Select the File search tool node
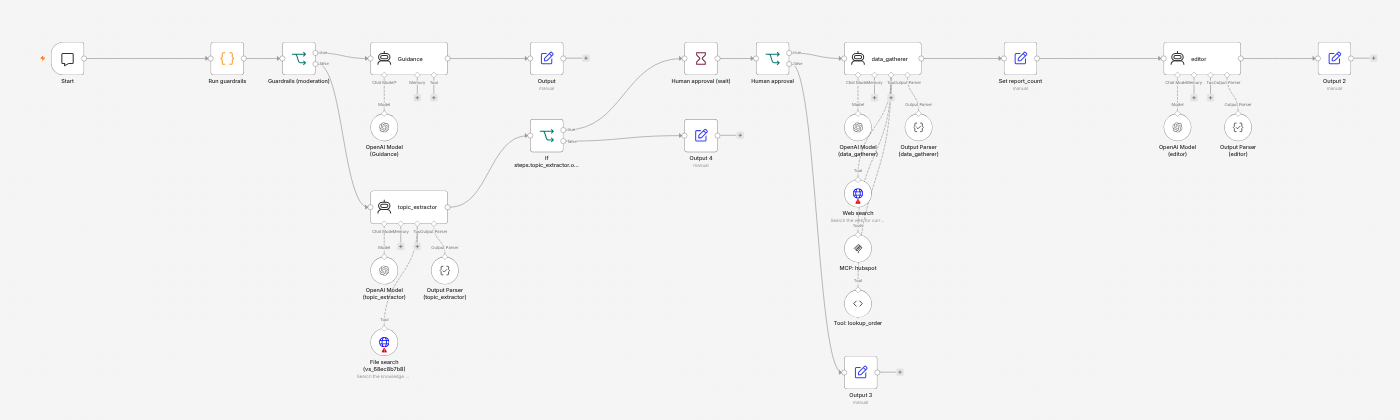The height and width of the screenshot is (420, 1400). tap(384, 343)
